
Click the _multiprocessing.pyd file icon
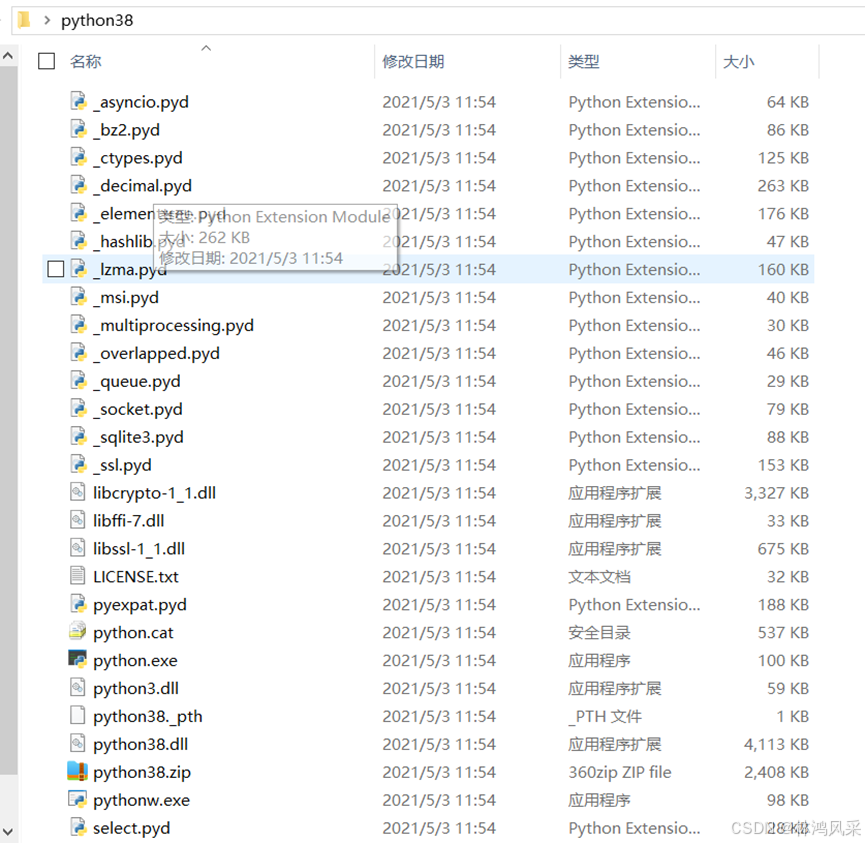pos(78,325)
